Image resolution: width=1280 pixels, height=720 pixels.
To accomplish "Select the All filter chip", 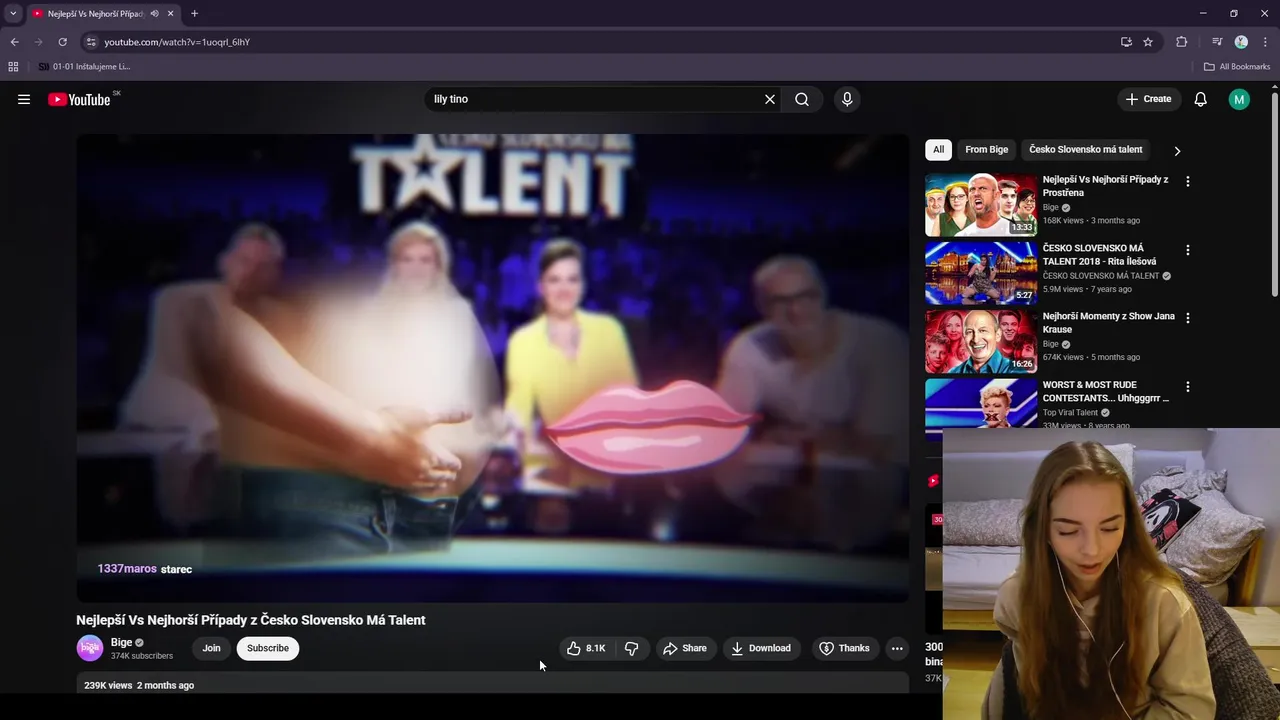I will pyautogui.click(x=938, y=150).
